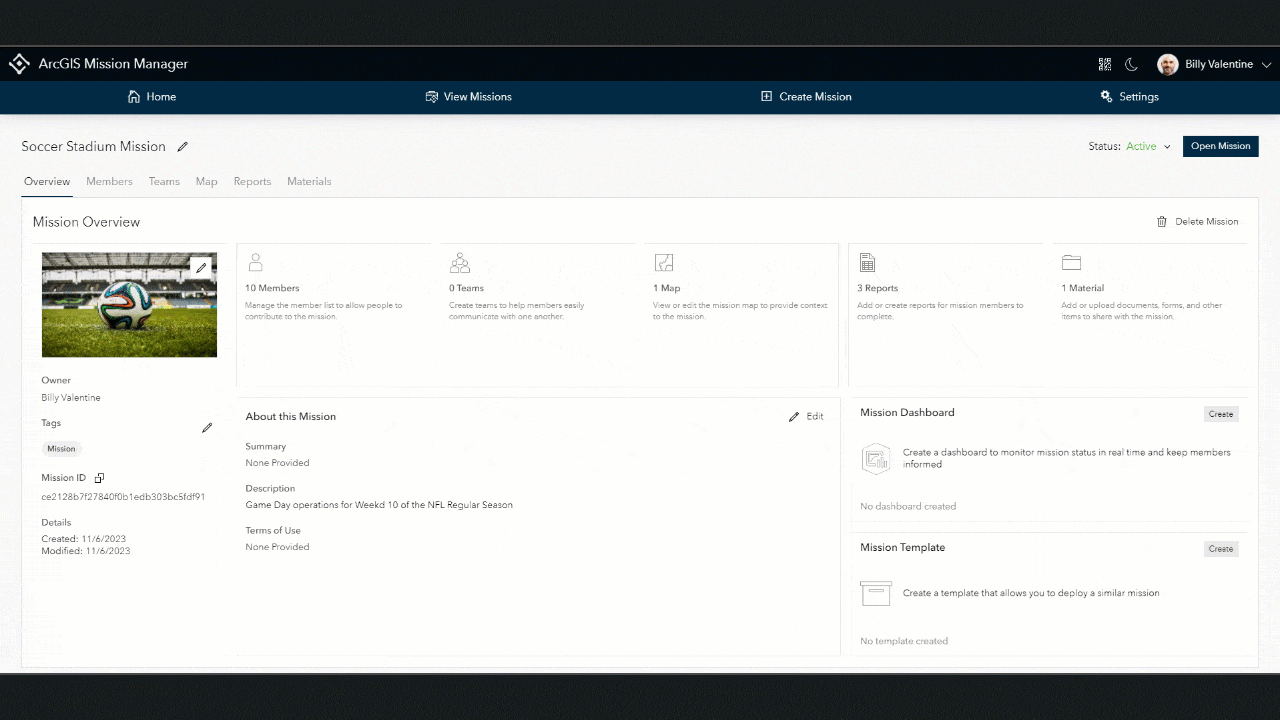Click the soccer ball mission thumbnail image

coord(129,305)
